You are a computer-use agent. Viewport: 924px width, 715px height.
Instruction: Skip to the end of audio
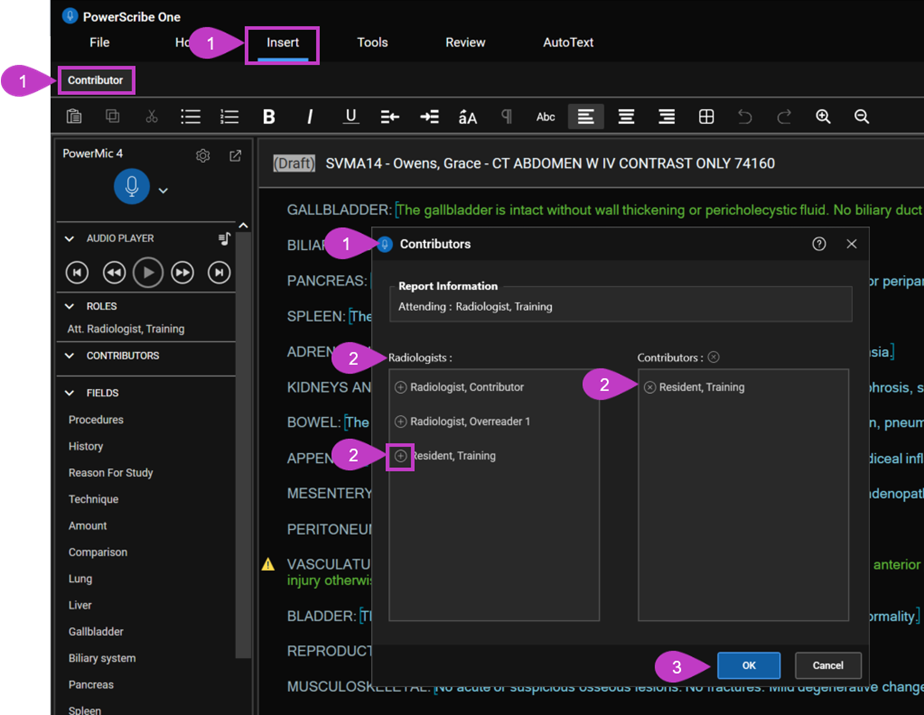click(x=219, y=272)
